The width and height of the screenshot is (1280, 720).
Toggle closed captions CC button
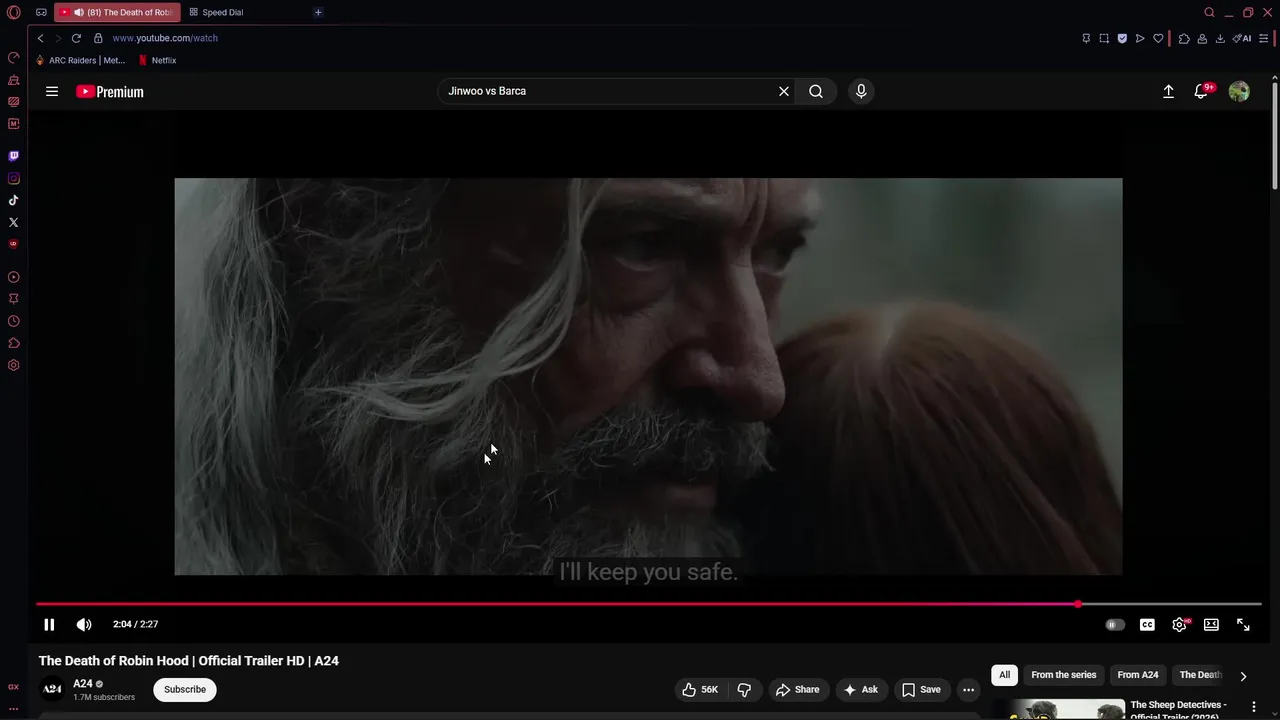[x=1147, y=624]
